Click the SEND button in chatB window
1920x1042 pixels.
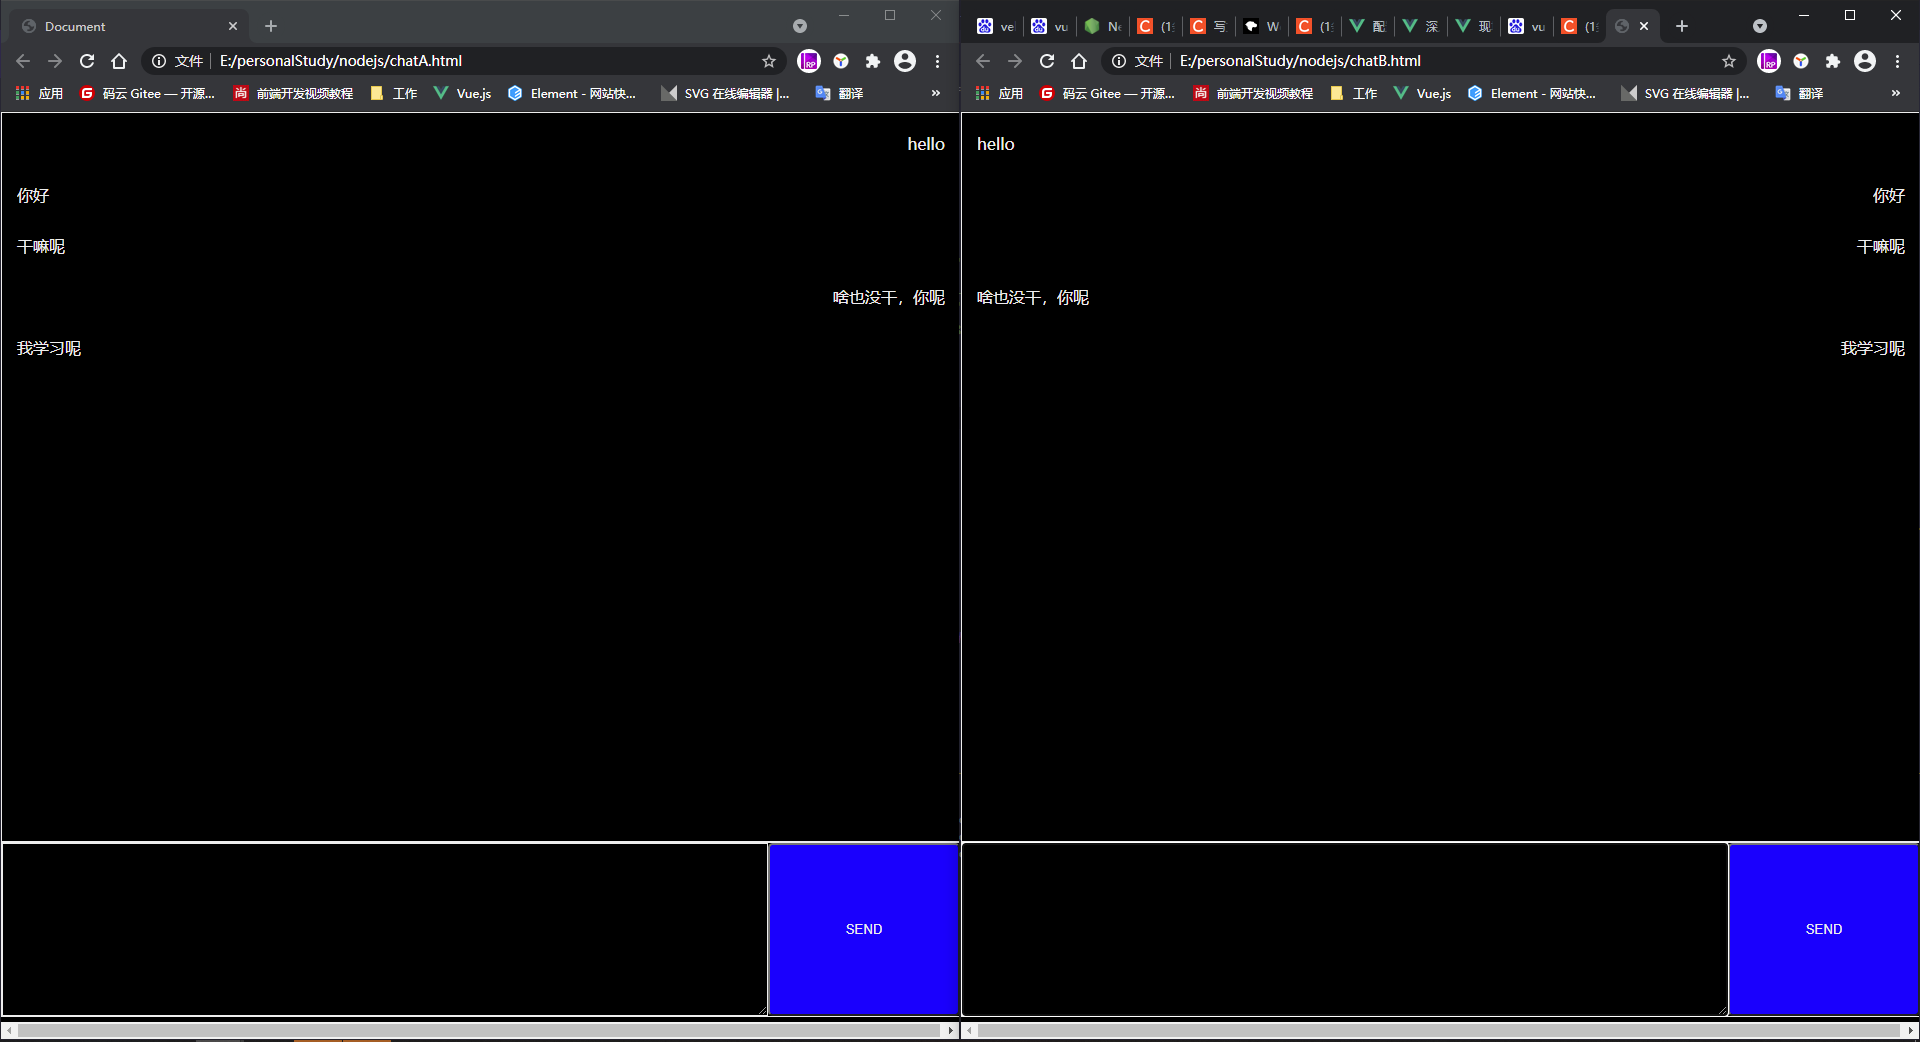point(1824,930)
